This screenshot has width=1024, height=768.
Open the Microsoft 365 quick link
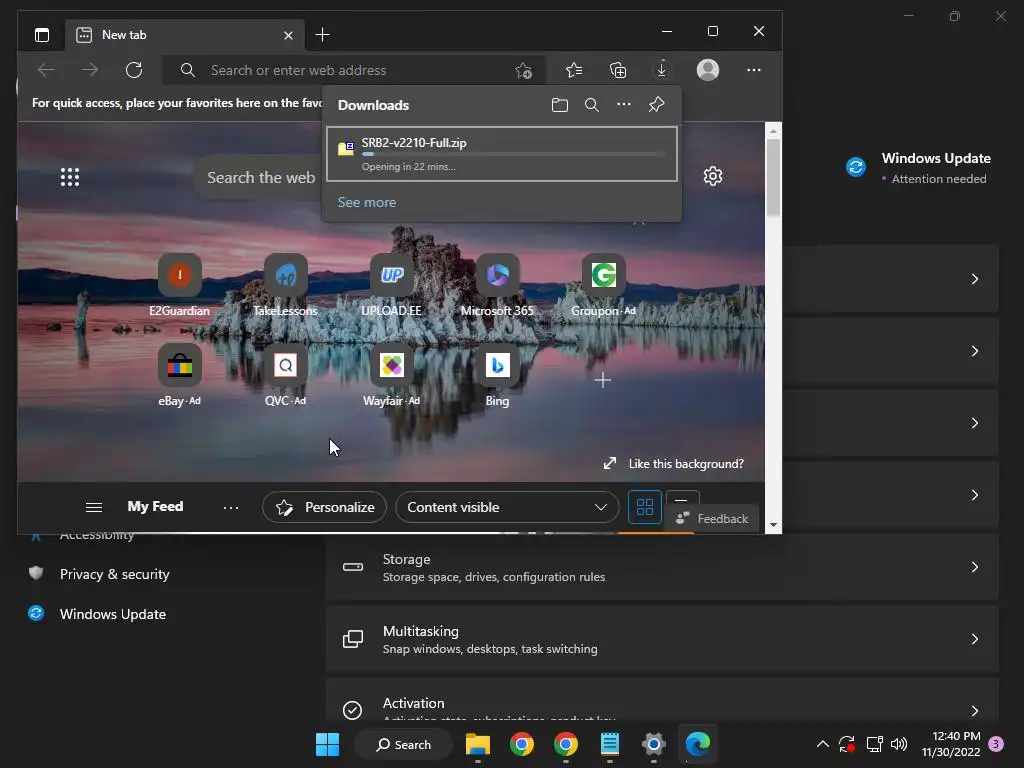tap(498, 285)
